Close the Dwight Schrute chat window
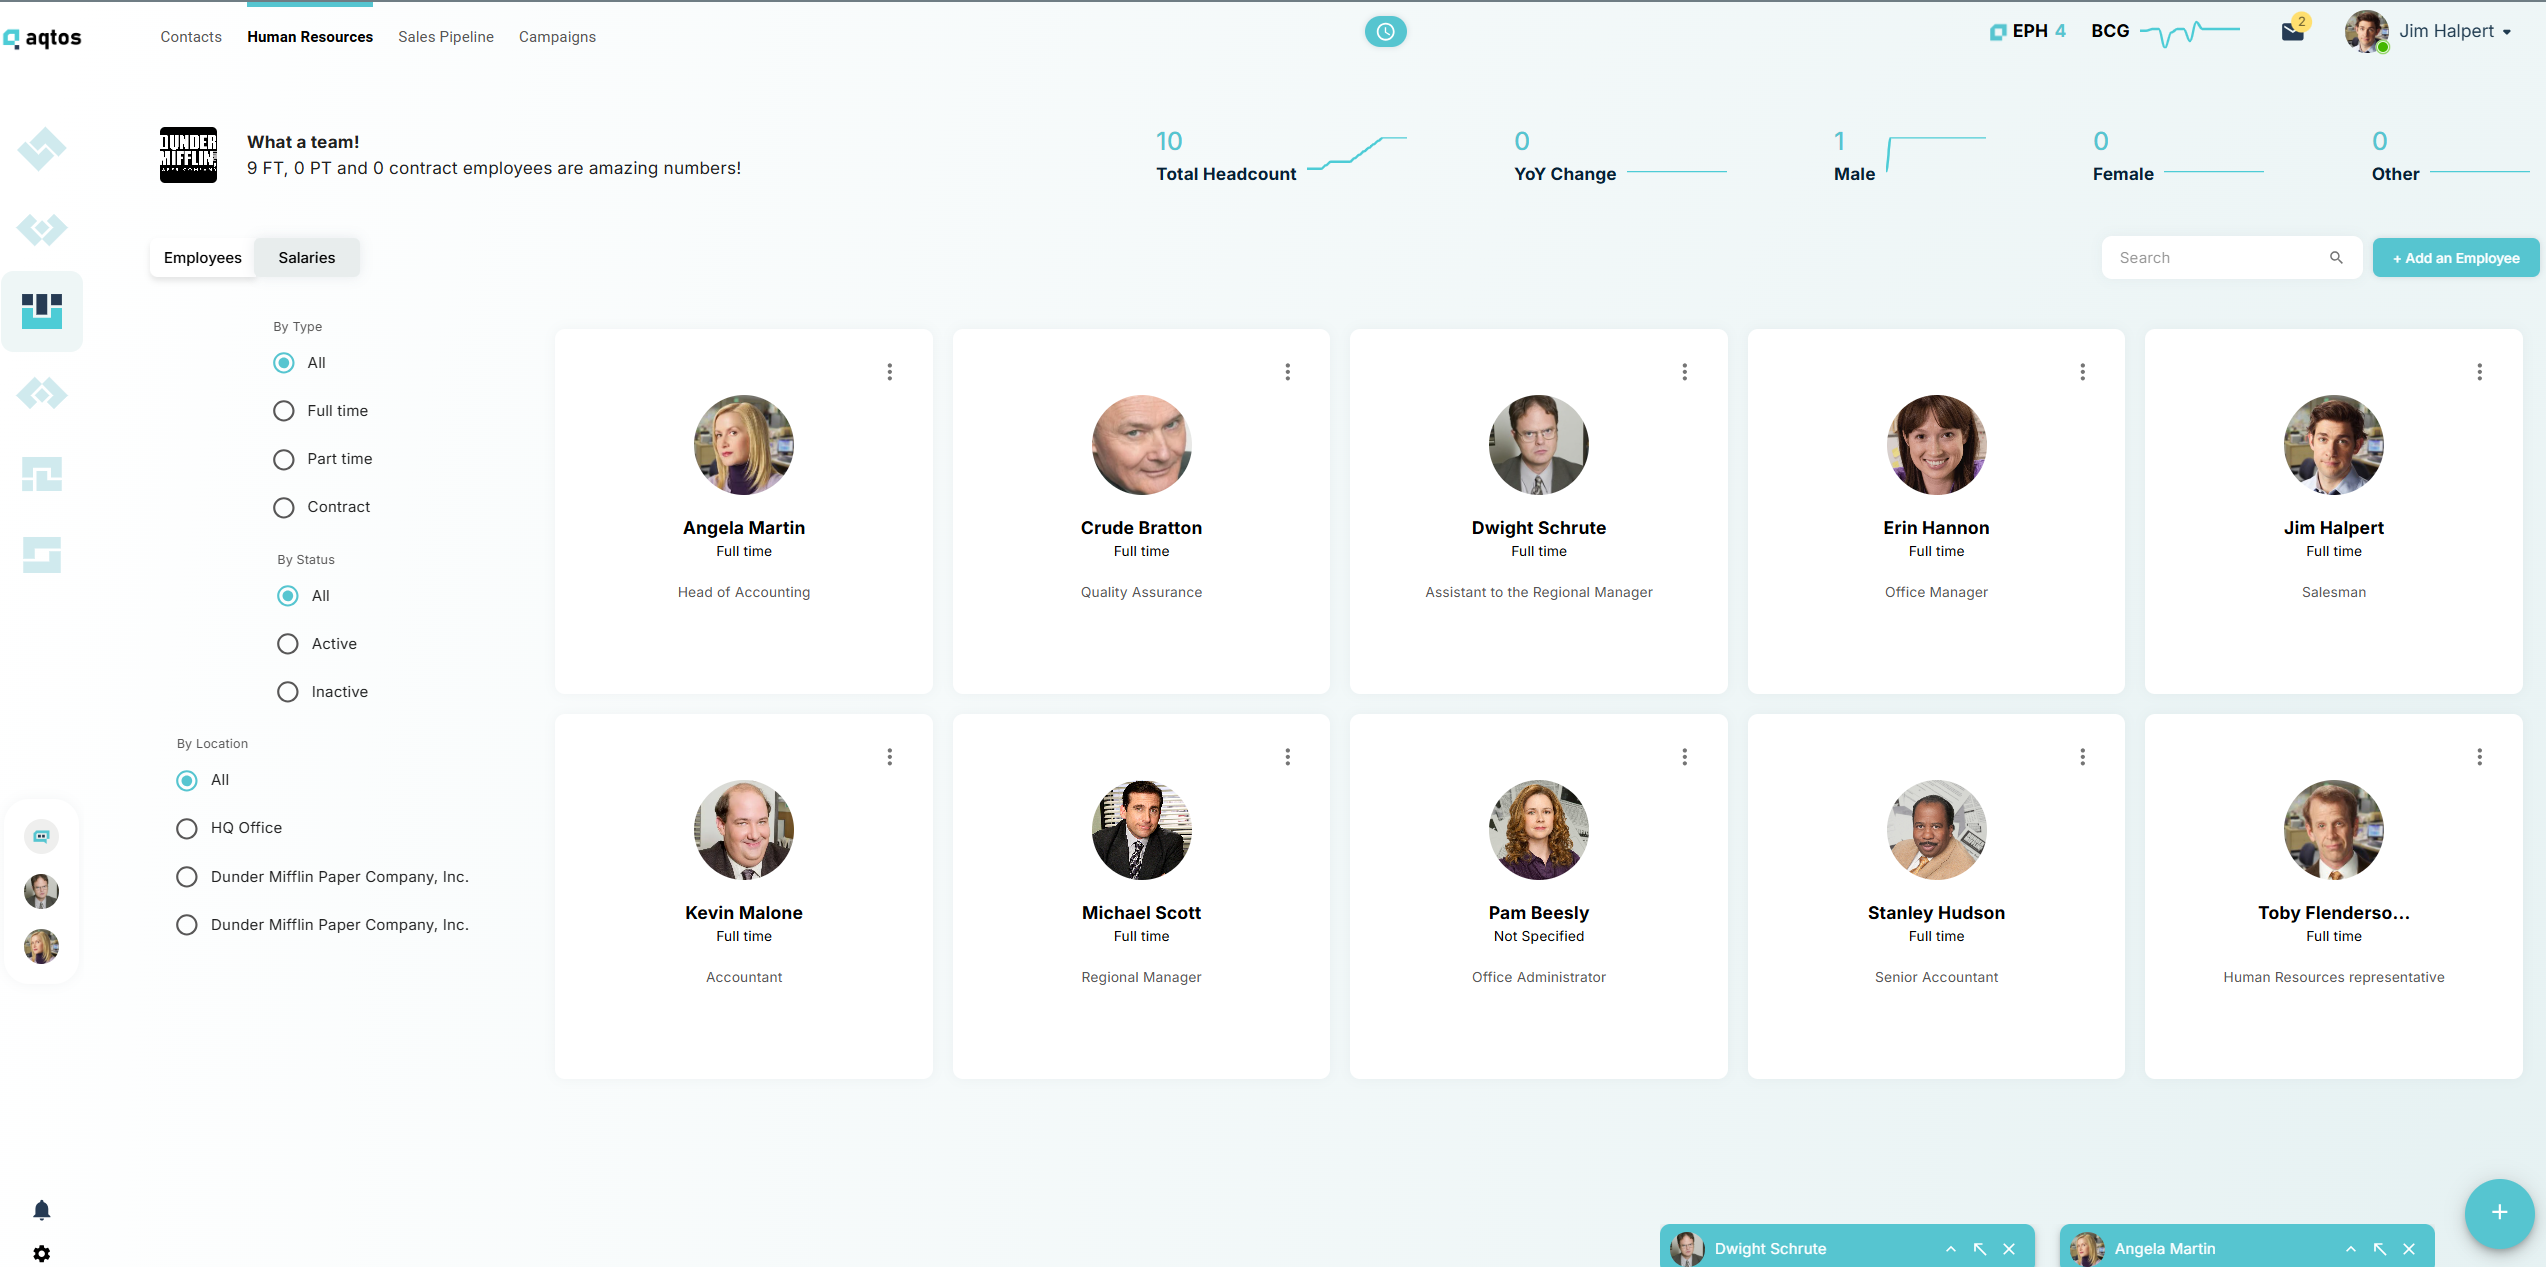2546x1267 pixels. (x=2009, y=1249)
